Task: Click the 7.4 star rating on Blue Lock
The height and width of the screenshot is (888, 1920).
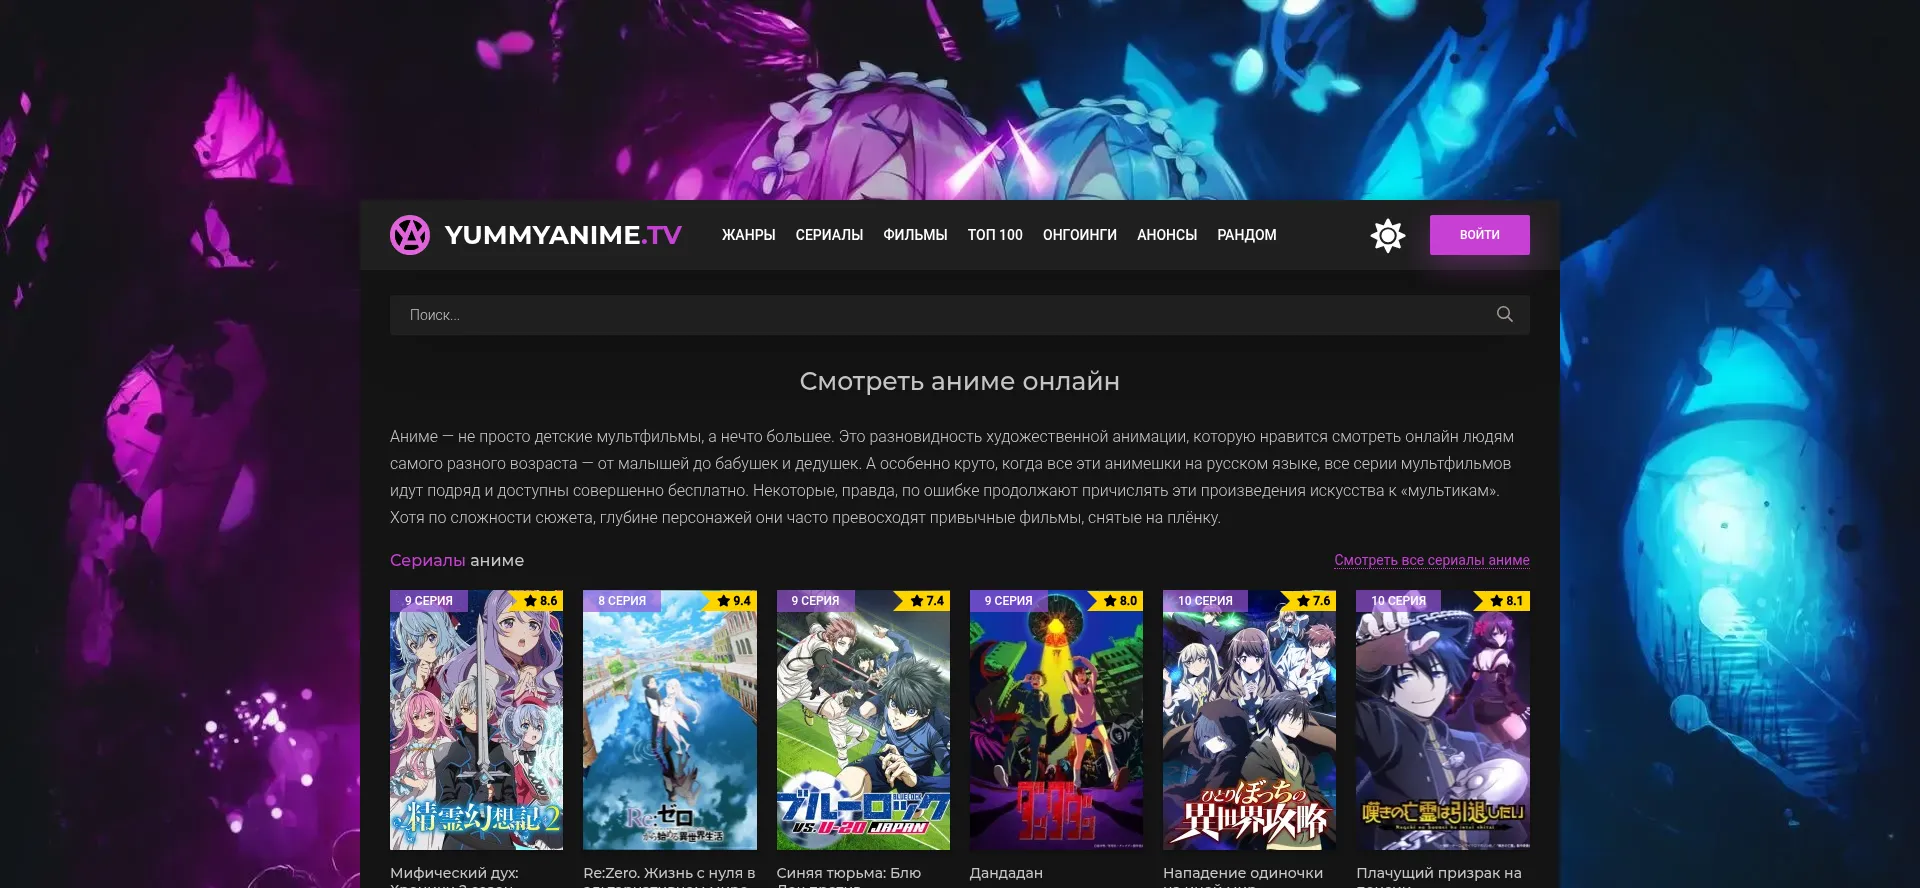Action: (927, 601)
